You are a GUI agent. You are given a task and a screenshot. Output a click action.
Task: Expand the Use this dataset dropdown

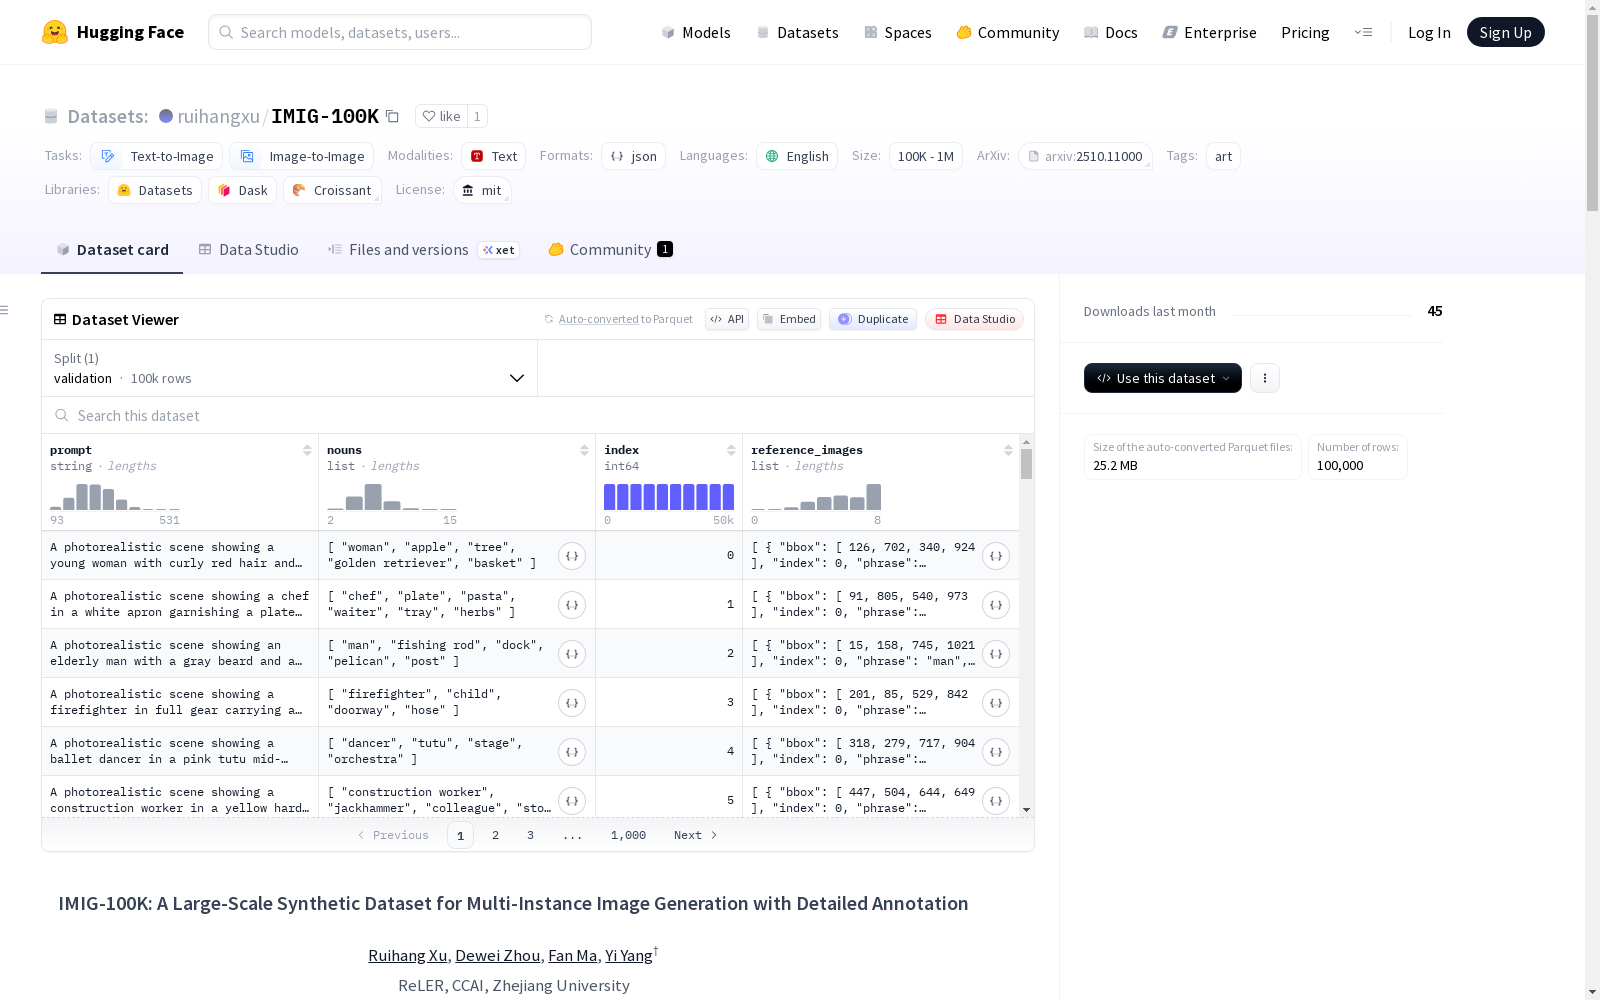[x=1162, y=378]
